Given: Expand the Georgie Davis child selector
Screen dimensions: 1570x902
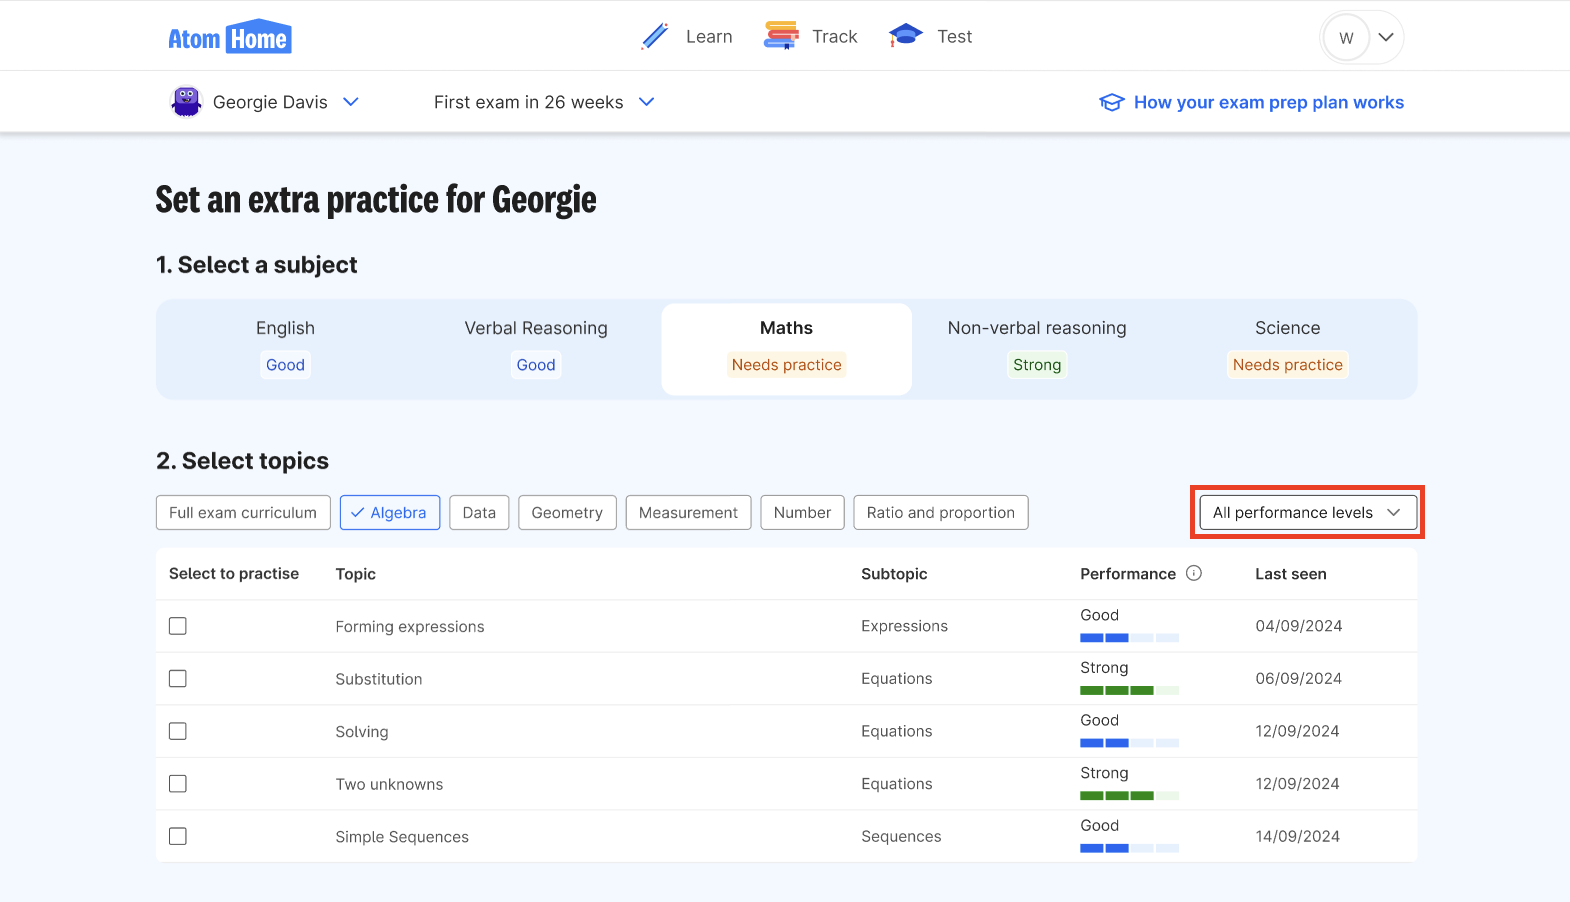Looking at the screenshot, I should point(351,102).
